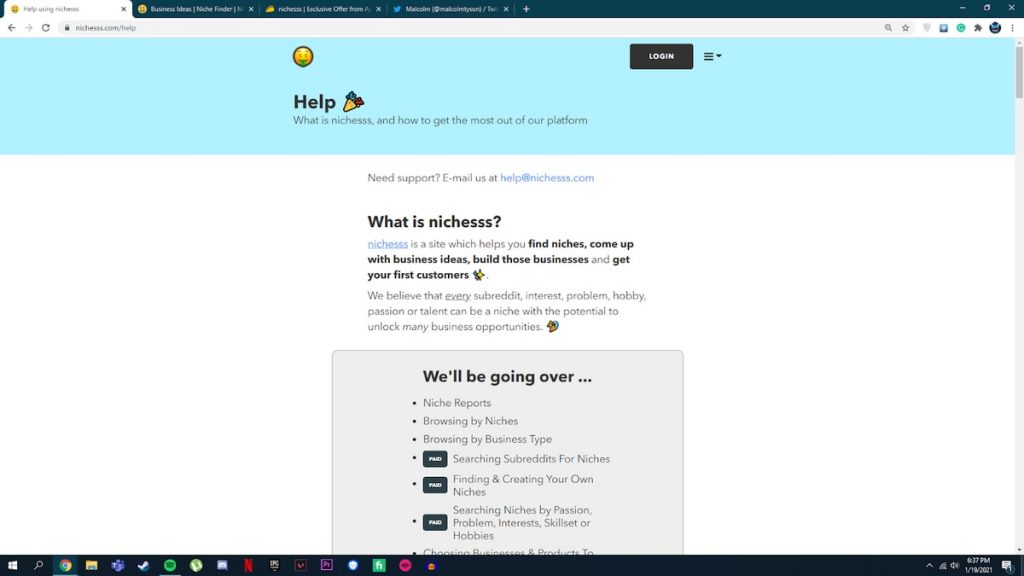
Task: Open the blue shield app in the taskbar
Action: click(353, 566)
